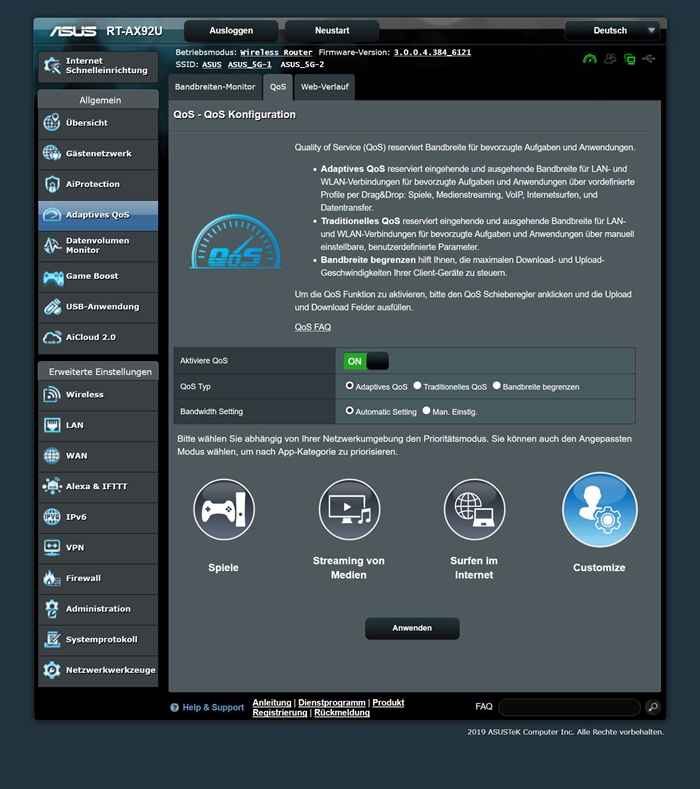Open the Datenvolumen Monitor icon
The image size is (700, 789).
click(52, 246)
